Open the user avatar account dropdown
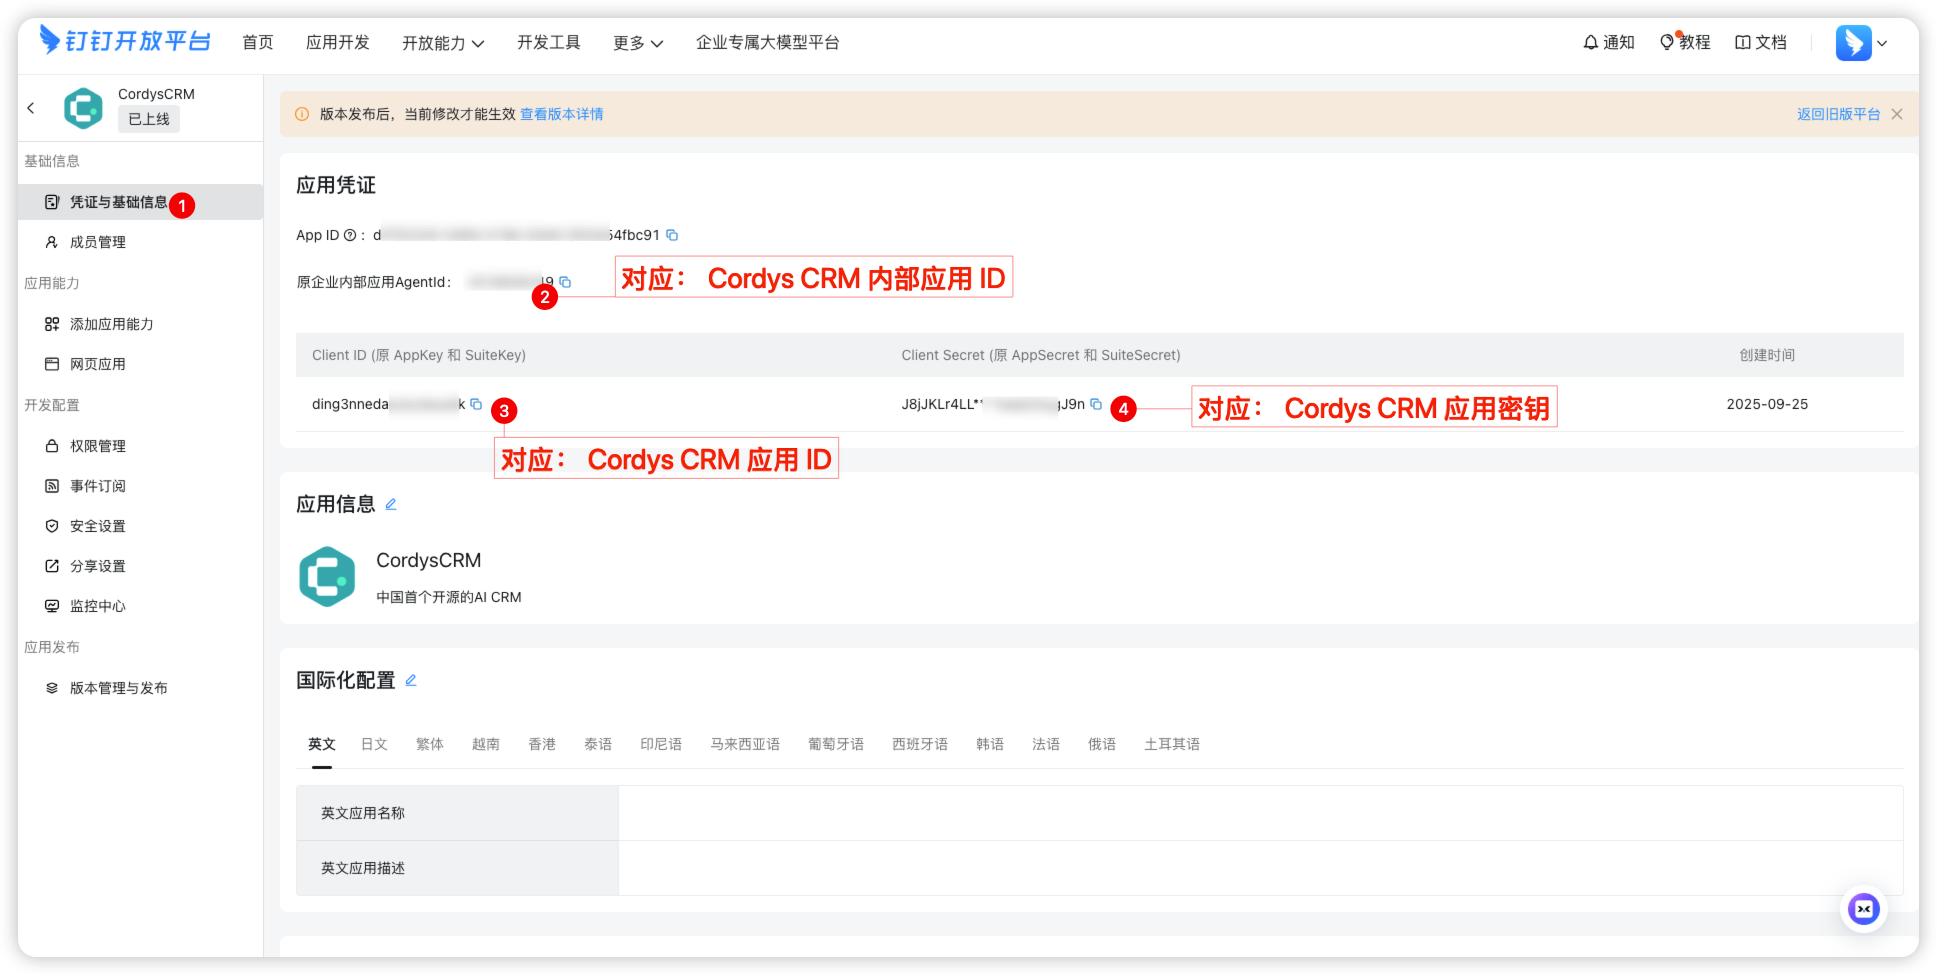This screenshot has height=975, width=1937. (1861, 43)
